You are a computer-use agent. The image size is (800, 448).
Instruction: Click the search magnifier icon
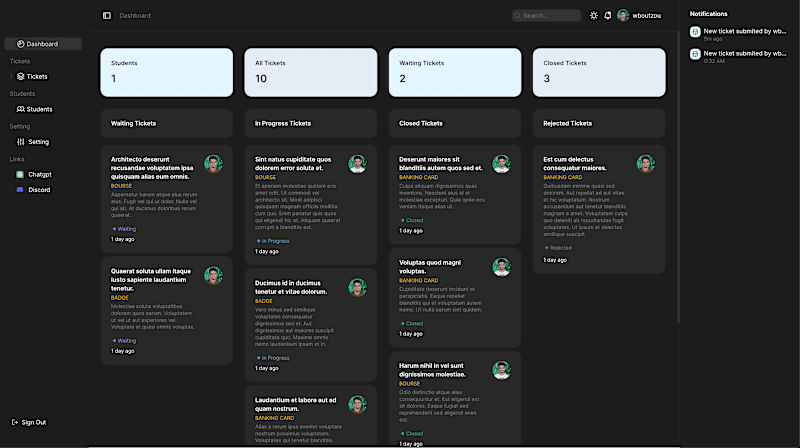(x=517, y=16)
